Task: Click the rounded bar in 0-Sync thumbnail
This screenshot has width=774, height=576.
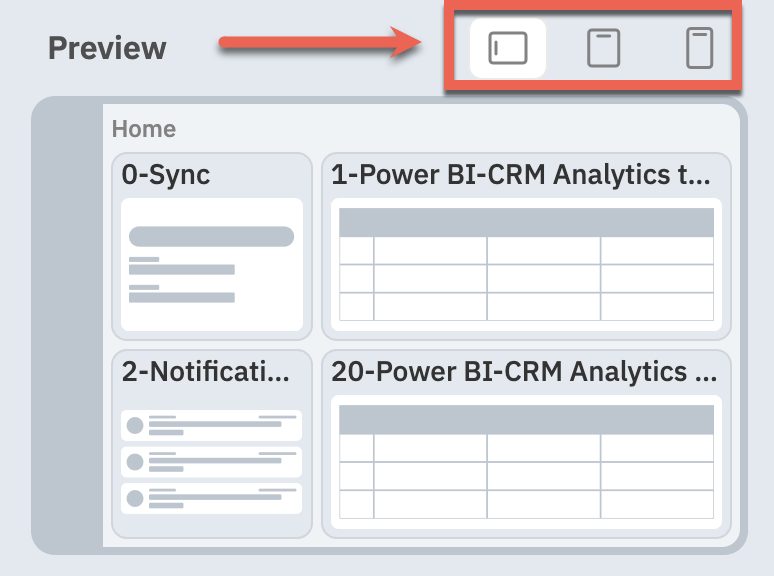Action: pos(211,236)
